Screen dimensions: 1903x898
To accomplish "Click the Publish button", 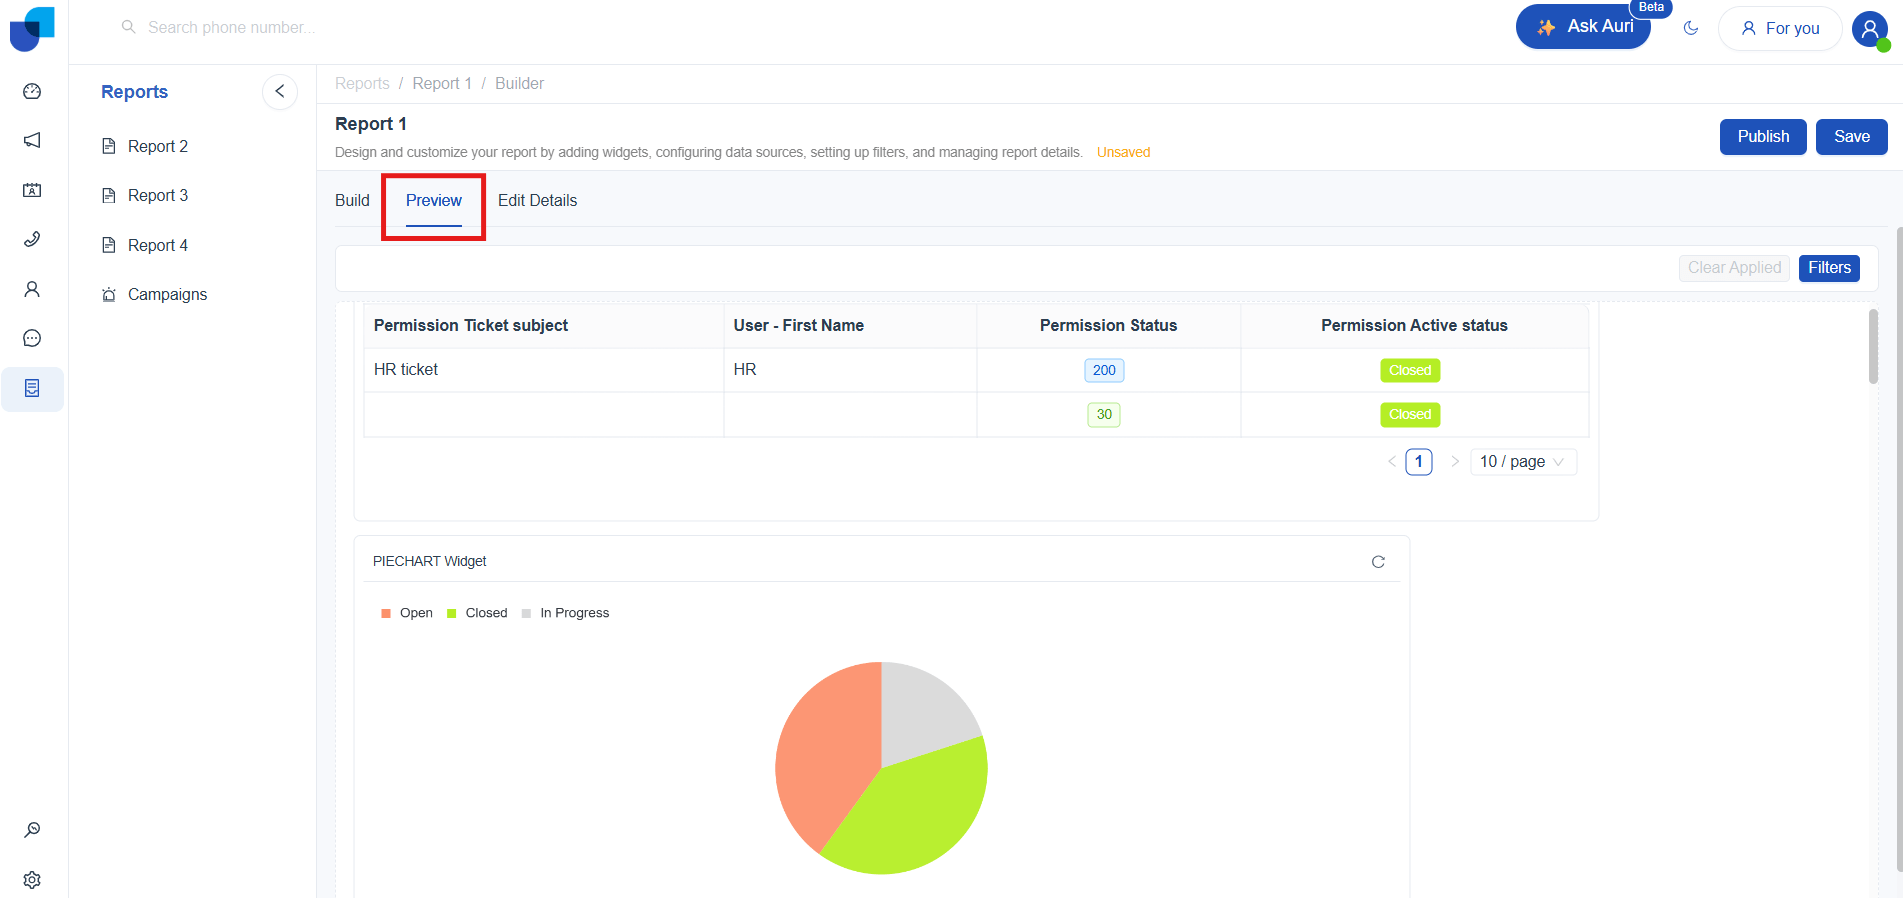I will tap(1762, 137).
